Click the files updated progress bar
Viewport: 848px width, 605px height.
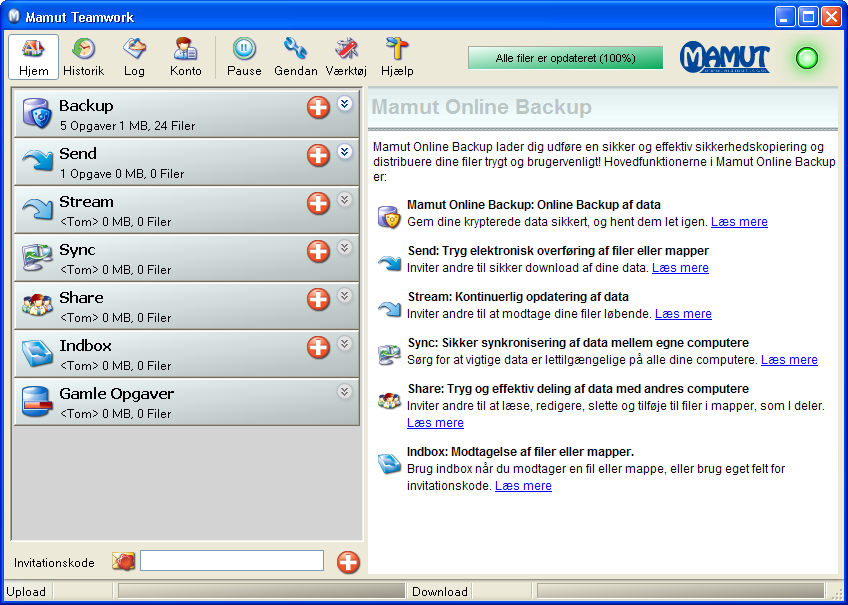tap(565, 58)
